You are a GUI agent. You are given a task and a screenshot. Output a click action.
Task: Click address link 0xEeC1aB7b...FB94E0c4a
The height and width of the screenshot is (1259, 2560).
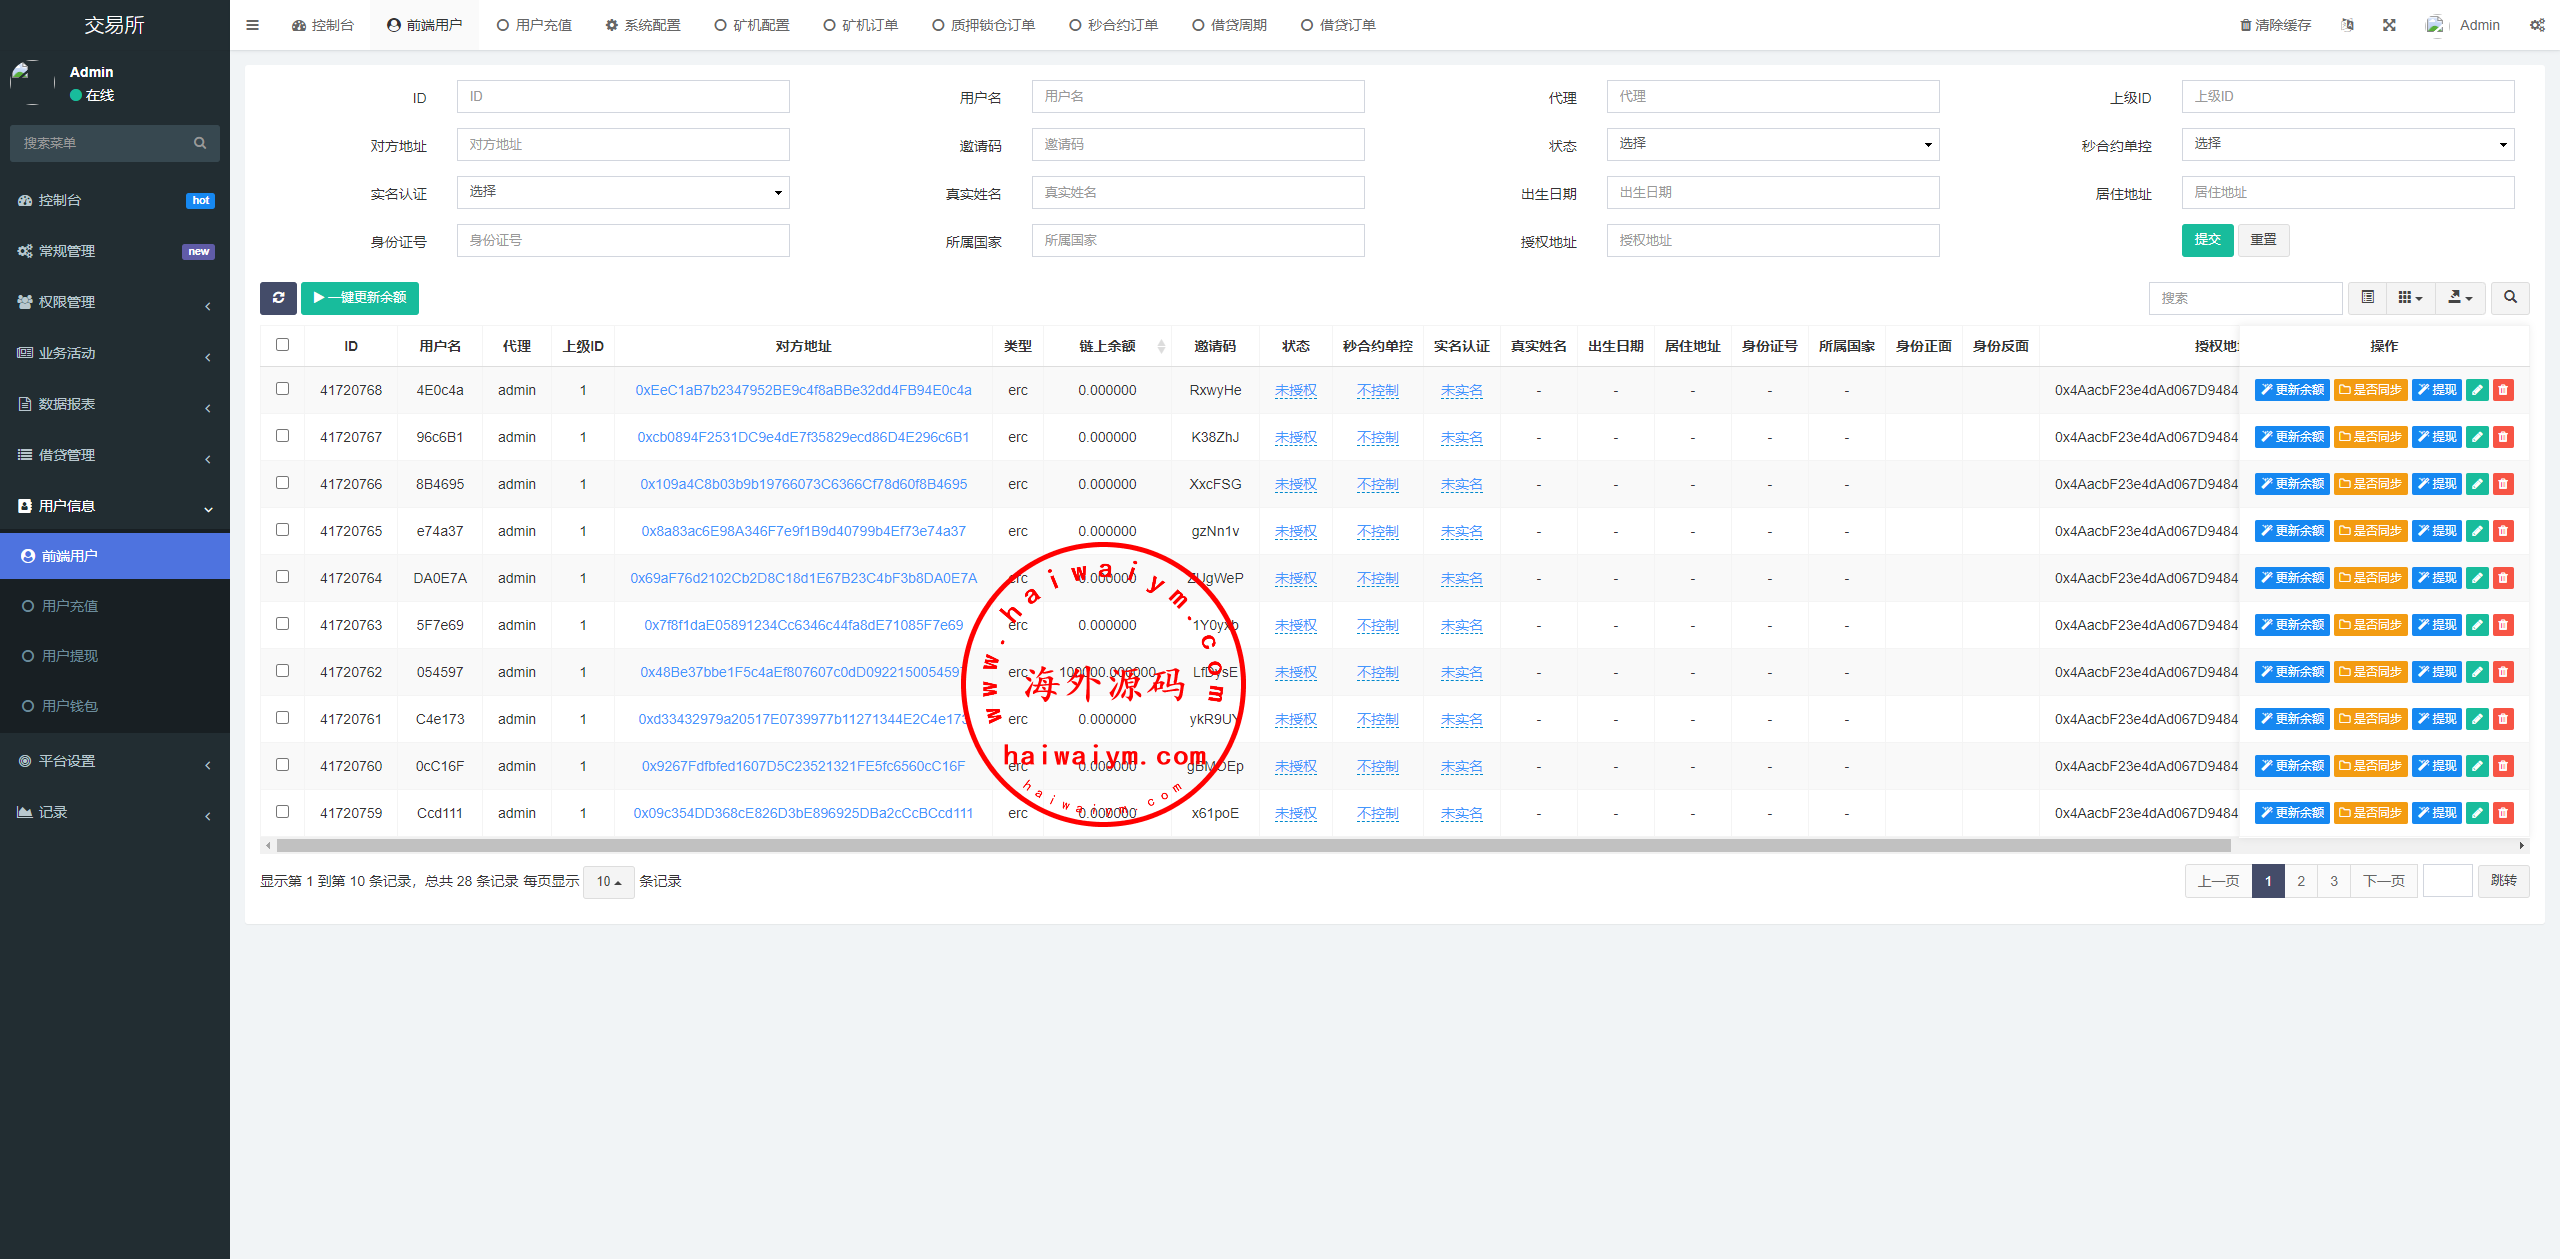pos(803,390)
